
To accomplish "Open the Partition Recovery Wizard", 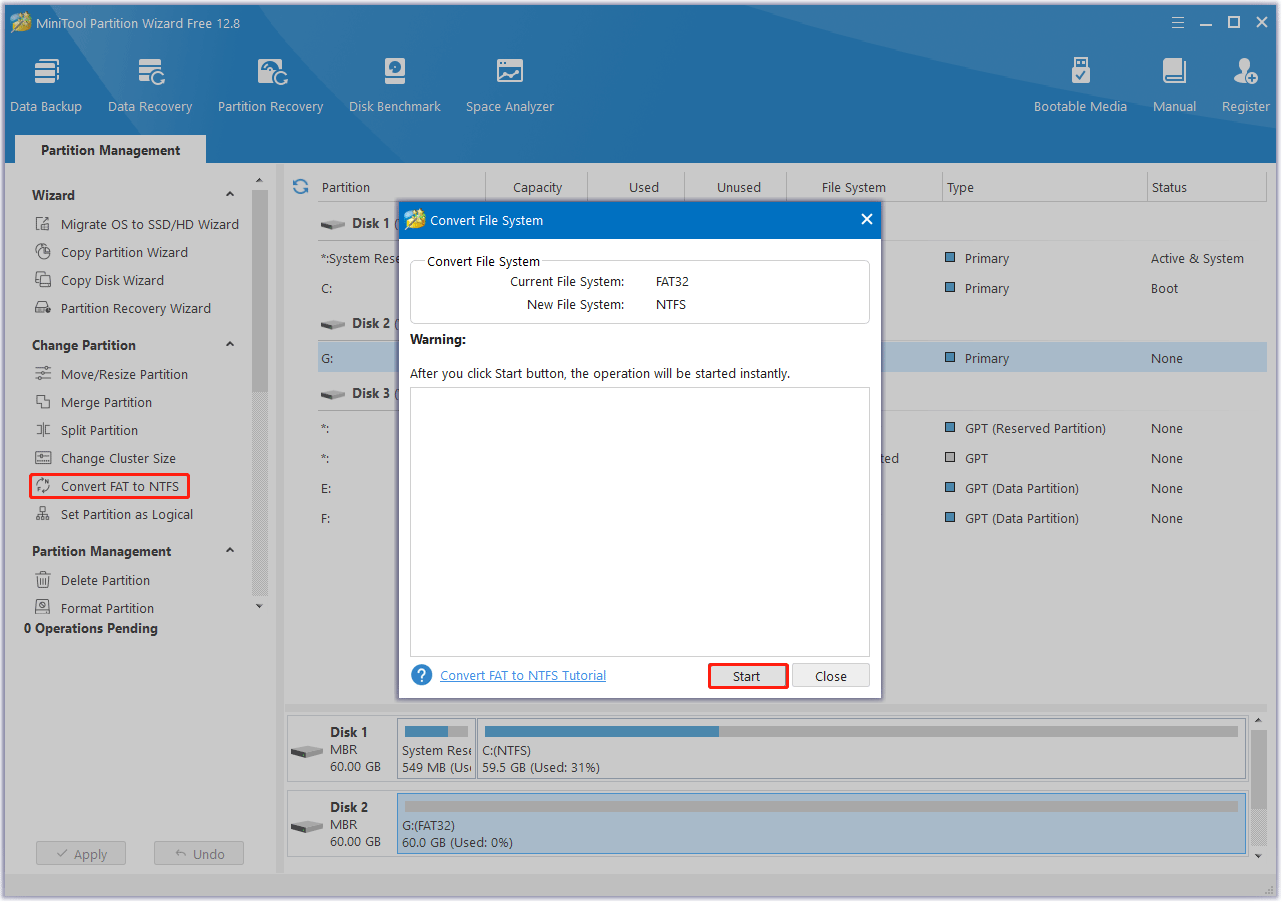I will pyautogui.click(x=123, y=308).
